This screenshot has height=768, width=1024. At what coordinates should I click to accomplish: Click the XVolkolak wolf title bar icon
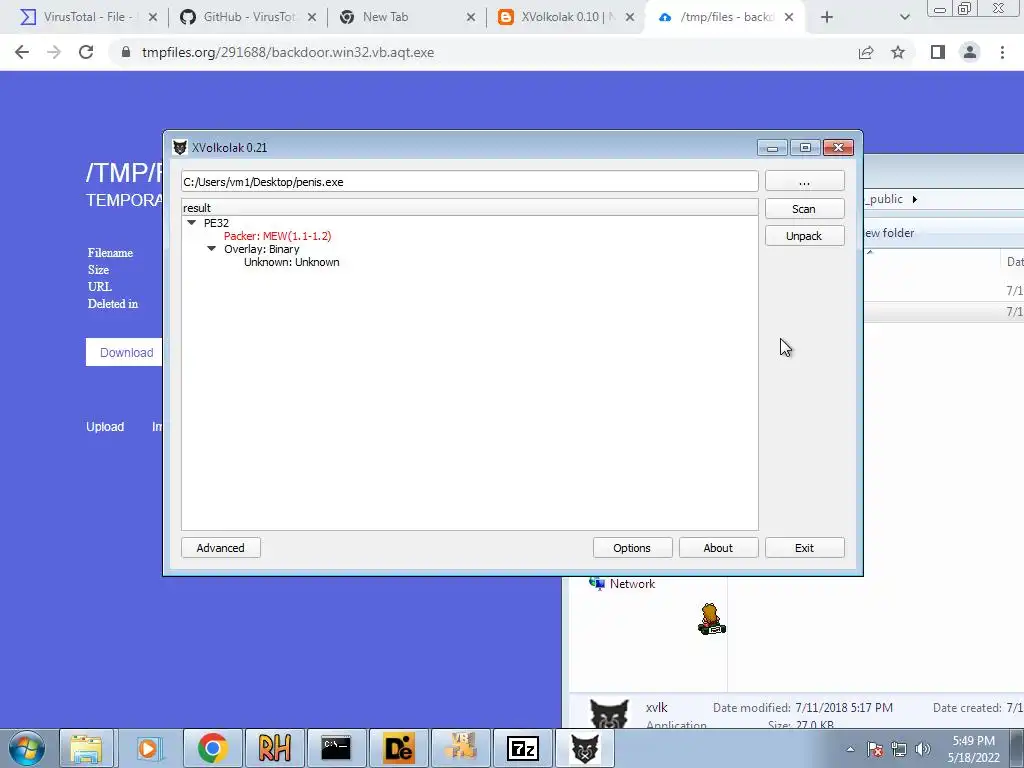[180, 148]
